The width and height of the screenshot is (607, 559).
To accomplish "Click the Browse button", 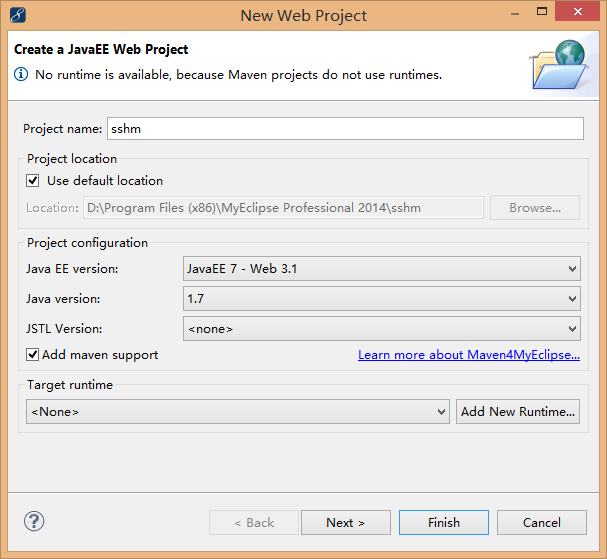I will pyautogui.click(x=535, y=207).
